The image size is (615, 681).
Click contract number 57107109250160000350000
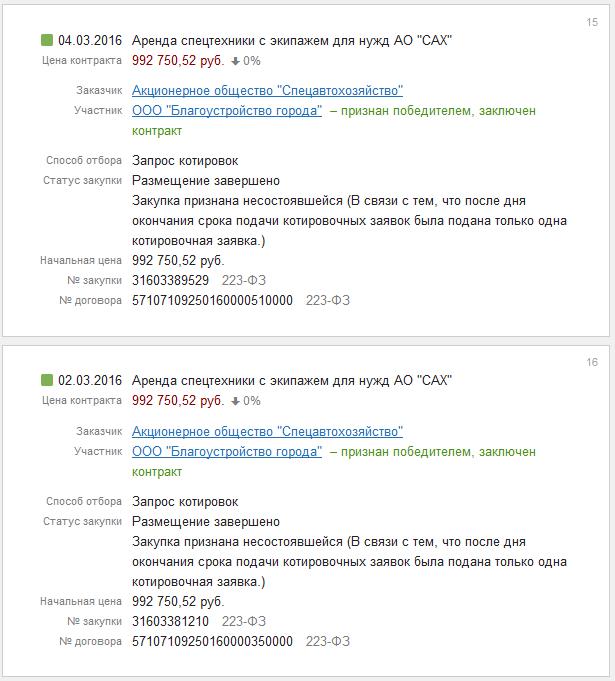pos(213,641)
